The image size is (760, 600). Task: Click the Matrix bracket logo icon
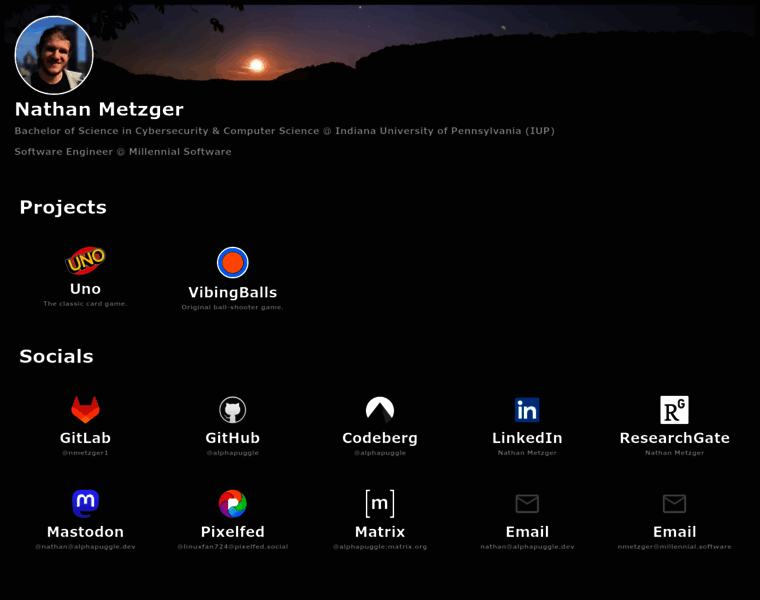[380, 503]
